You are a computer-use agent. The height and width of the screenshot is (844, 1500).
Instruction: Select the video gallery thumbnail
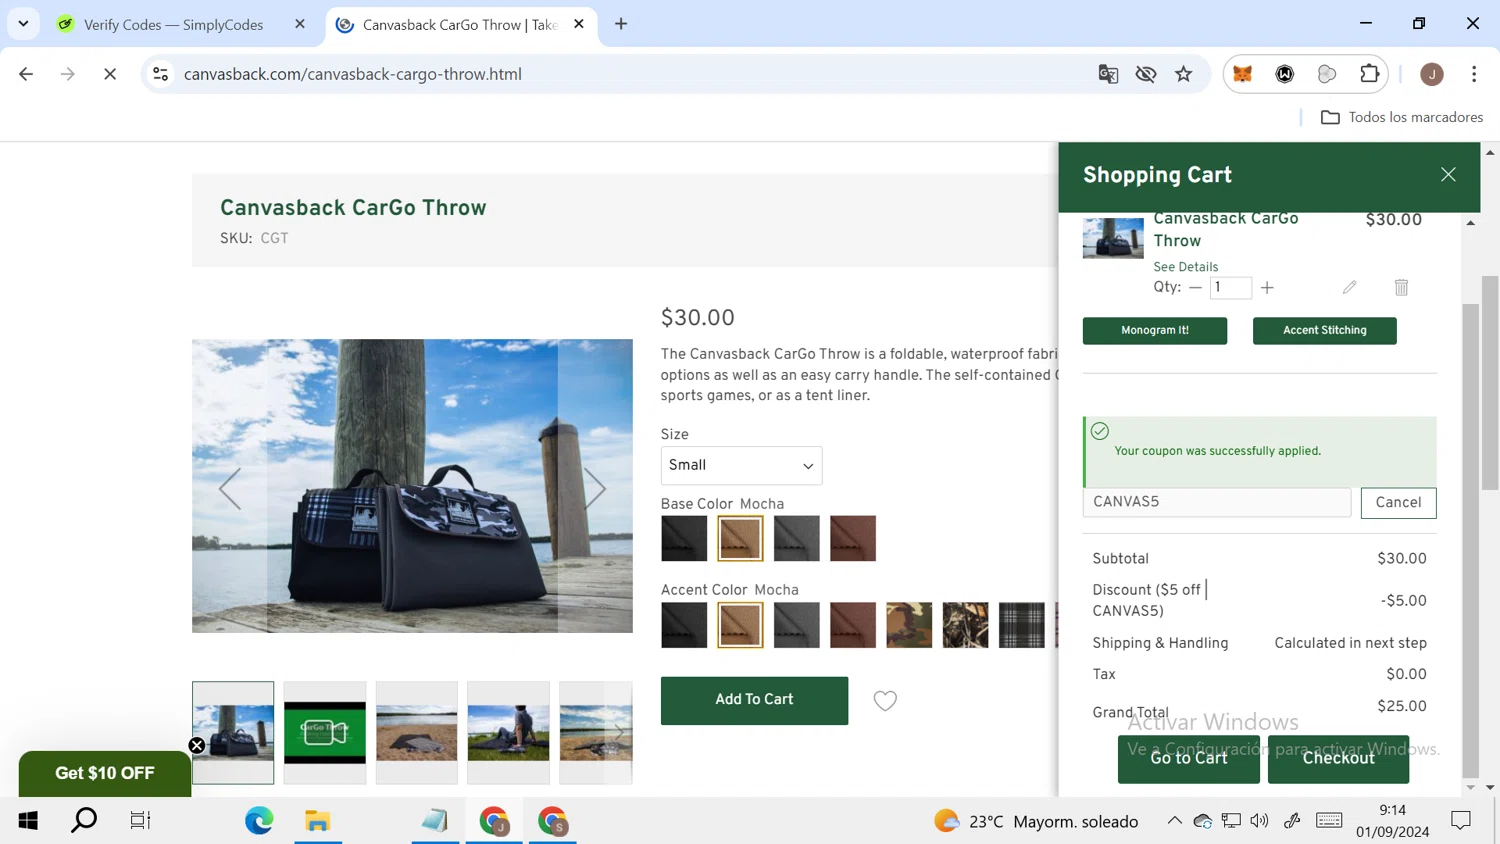click(x=325, y=732)
